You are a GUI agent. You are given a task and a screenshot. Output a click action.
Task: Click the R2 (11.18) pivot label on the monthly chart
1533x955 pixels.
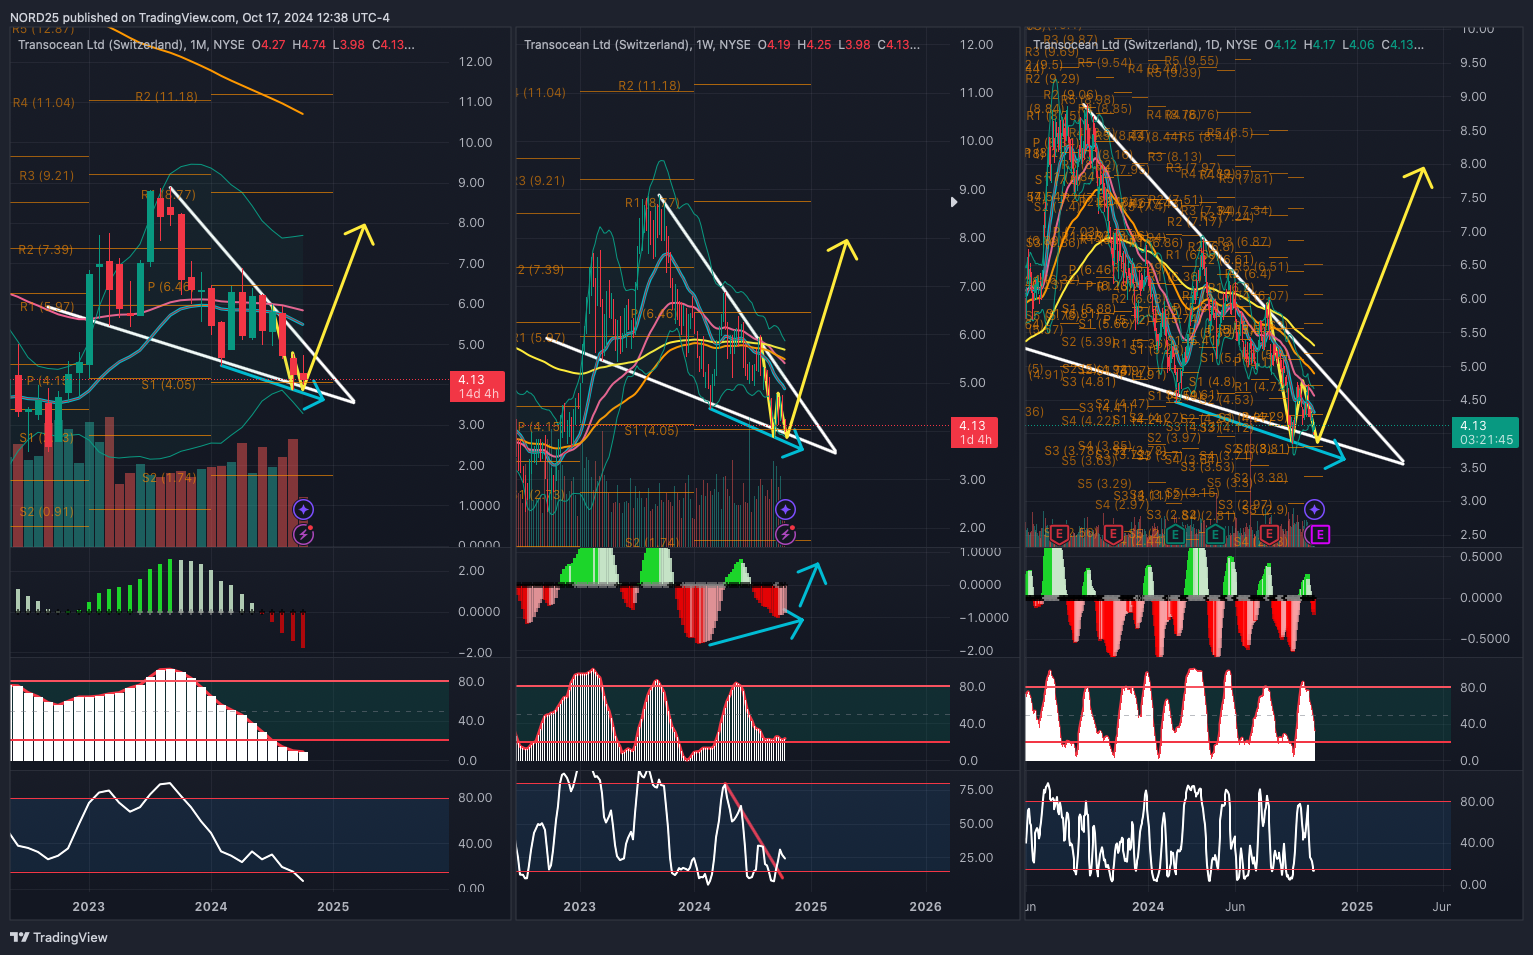(166, 97)
